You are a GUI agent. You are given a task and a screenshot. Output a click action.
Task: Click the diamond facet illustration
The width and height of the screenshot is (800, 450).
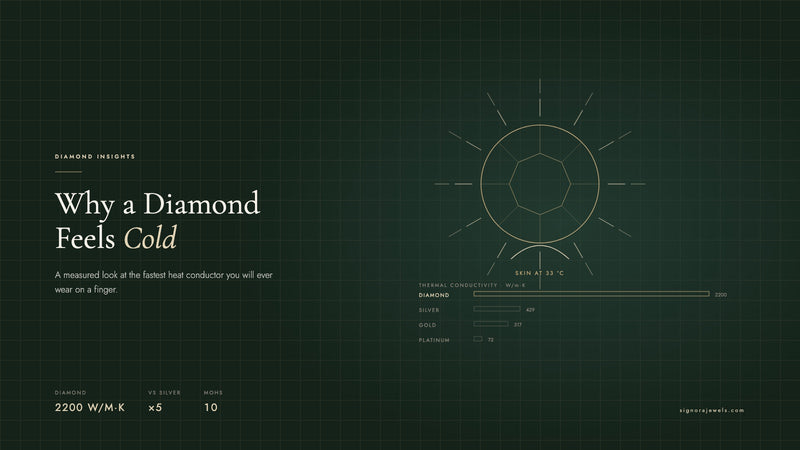(x=540, y=184)
